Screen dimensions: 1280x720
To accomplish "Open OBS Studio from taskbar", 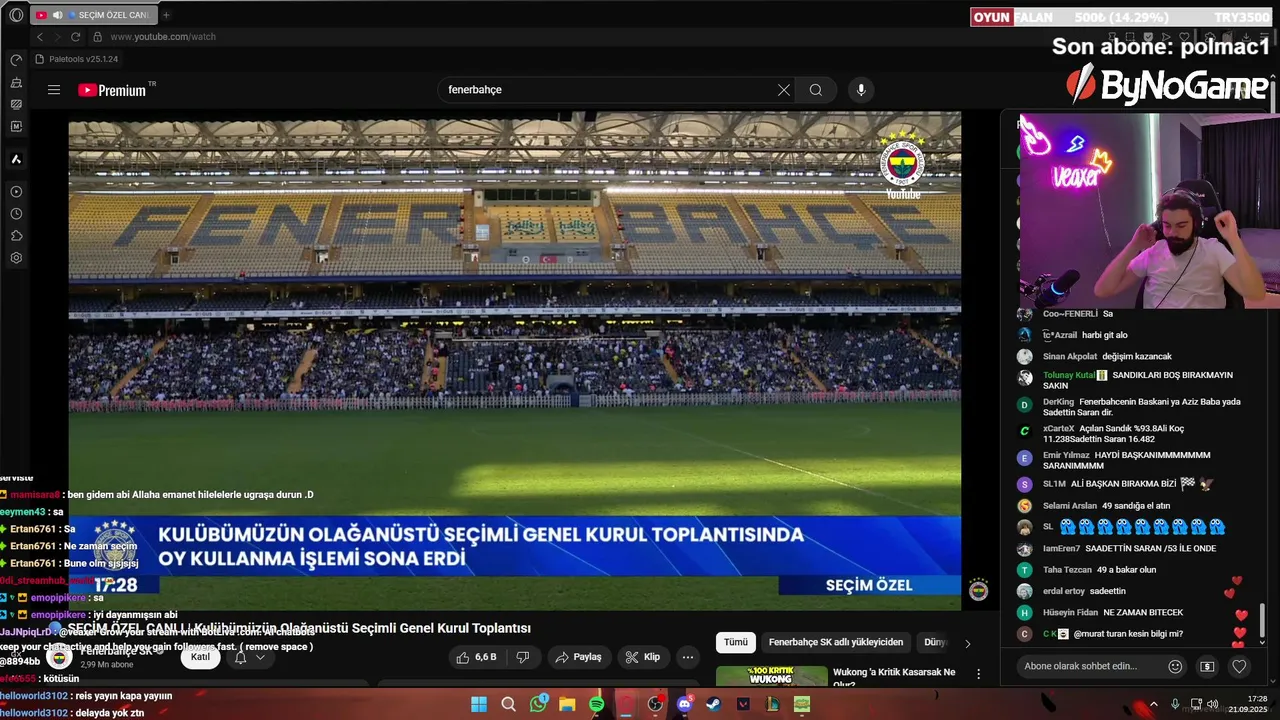I will pos(655,704).
